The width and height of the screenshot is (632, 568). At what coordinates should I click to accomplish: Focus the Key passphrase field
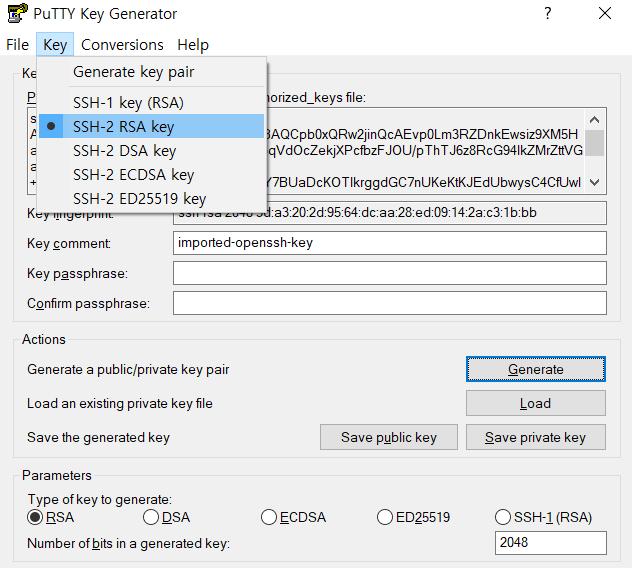[x=390, y=273]
